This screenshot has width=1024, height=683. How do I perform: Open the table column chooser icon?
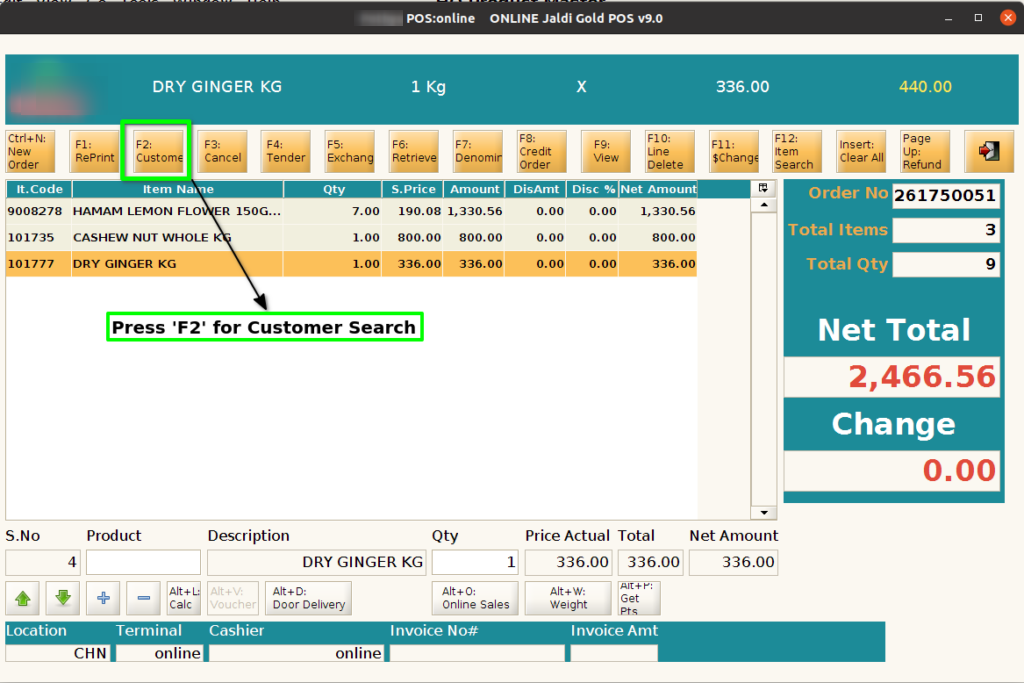tap(763, 189)
